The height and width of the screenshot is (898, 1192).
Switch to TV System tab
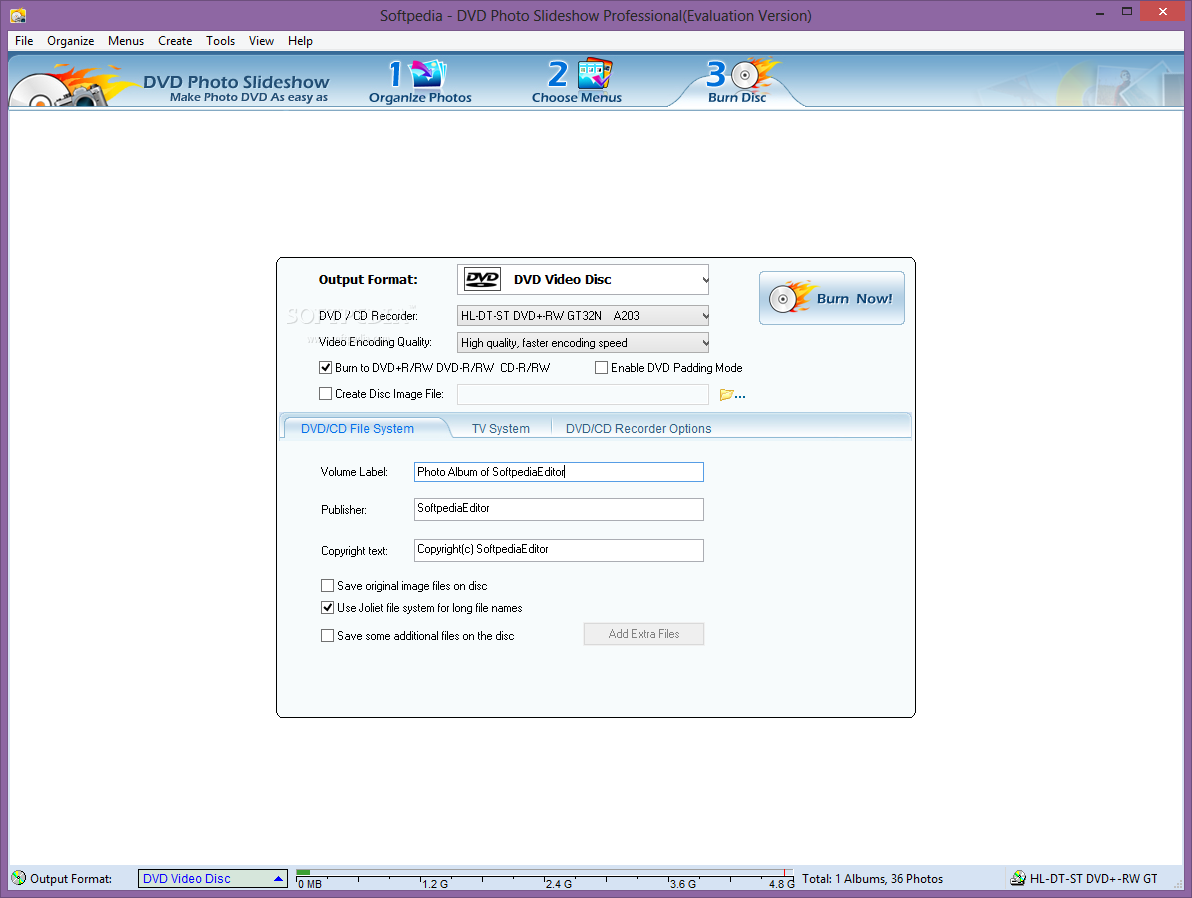[500, 429]
